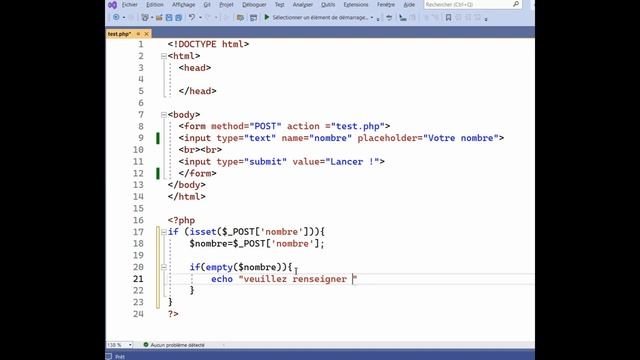Open the Déboguer menu
This screenshot has width=640, height=360.
tap(254, 5)
